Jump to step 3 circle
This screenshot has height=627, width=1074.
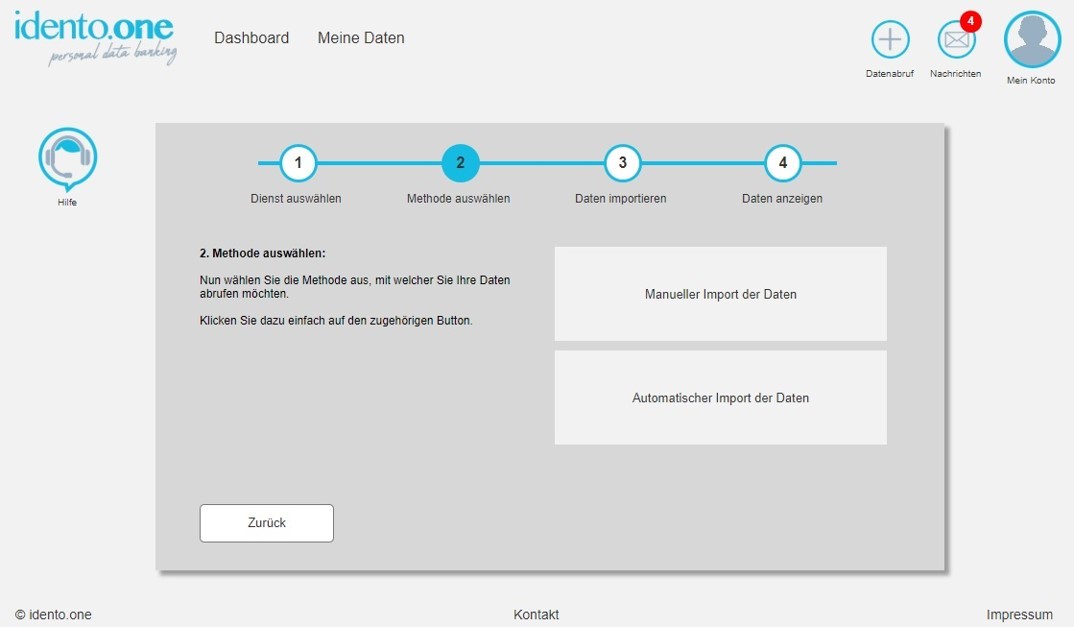[622, 163]
